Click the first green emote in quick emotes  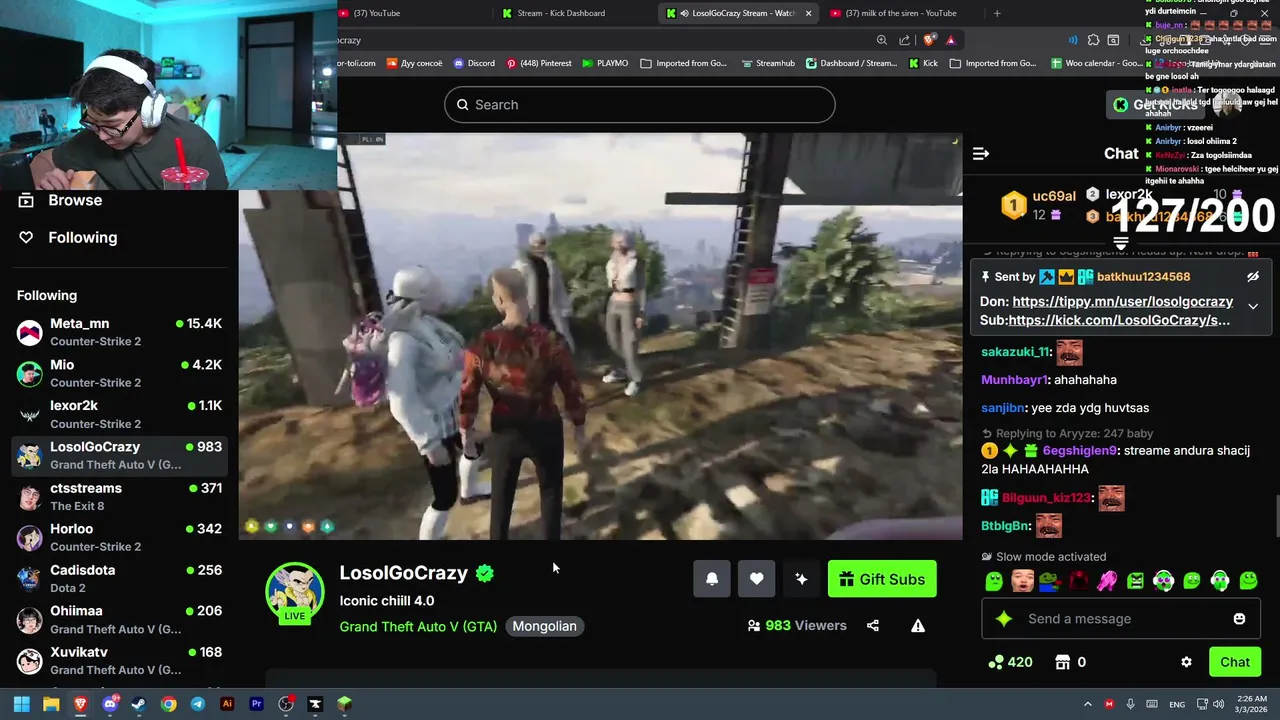point(993,580)
